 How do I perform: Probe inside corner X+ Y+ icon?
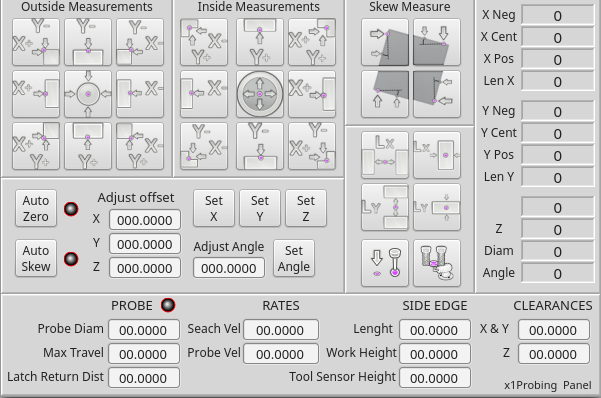[x=312, y=42]
